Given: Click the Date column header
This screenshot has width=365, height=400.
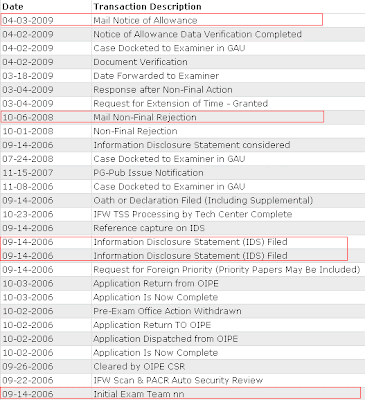Looking at the screenshot, I should pyautogui.click(x=13, y=7).
